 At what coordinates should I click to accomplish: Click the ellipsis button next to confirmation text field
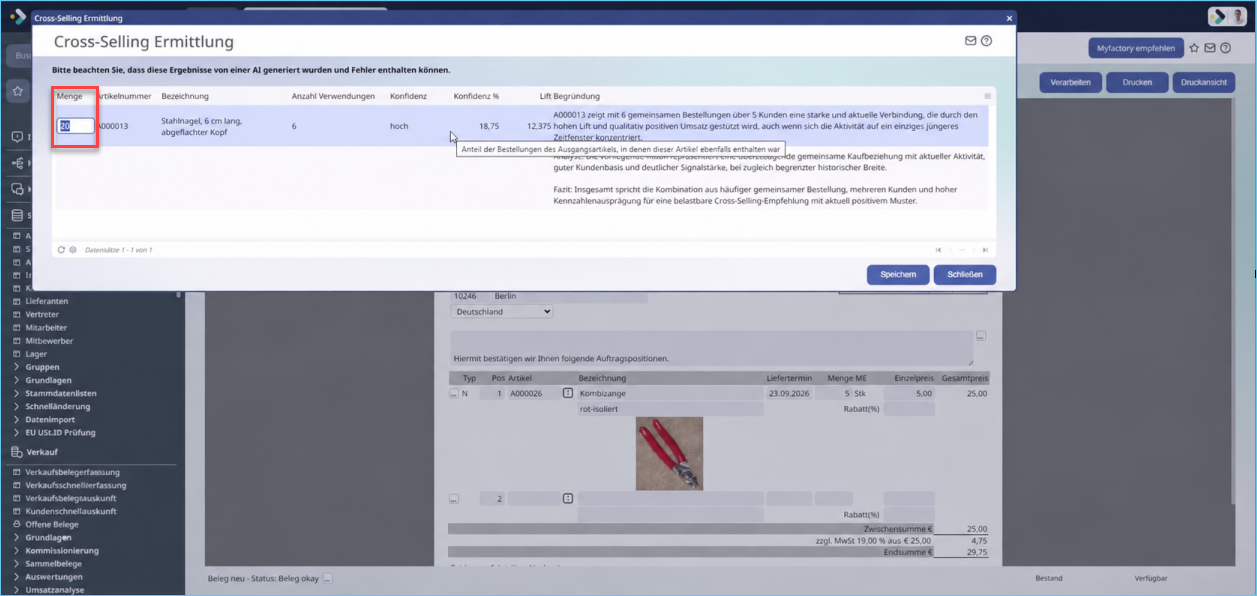coord(981,336)
